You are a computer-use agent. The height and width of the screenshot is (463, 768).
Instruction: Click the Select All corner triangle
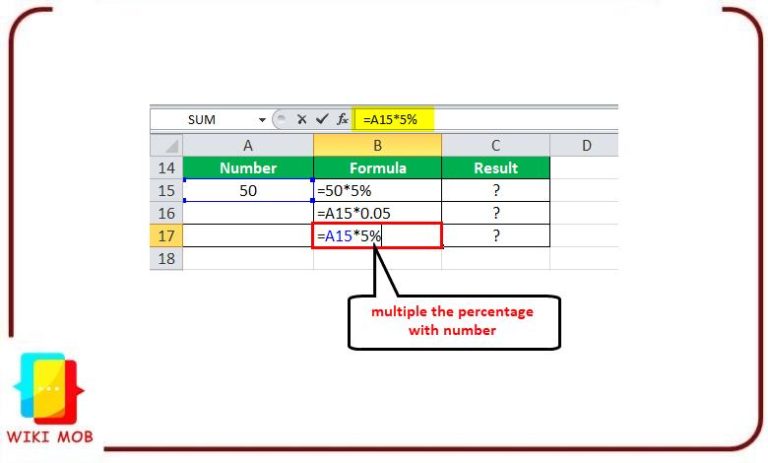(166, 145)
